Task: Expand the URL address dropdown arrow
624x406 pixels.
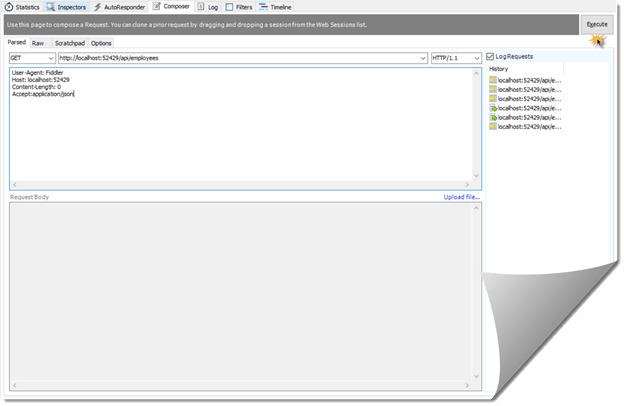Action: click(423, 58)
